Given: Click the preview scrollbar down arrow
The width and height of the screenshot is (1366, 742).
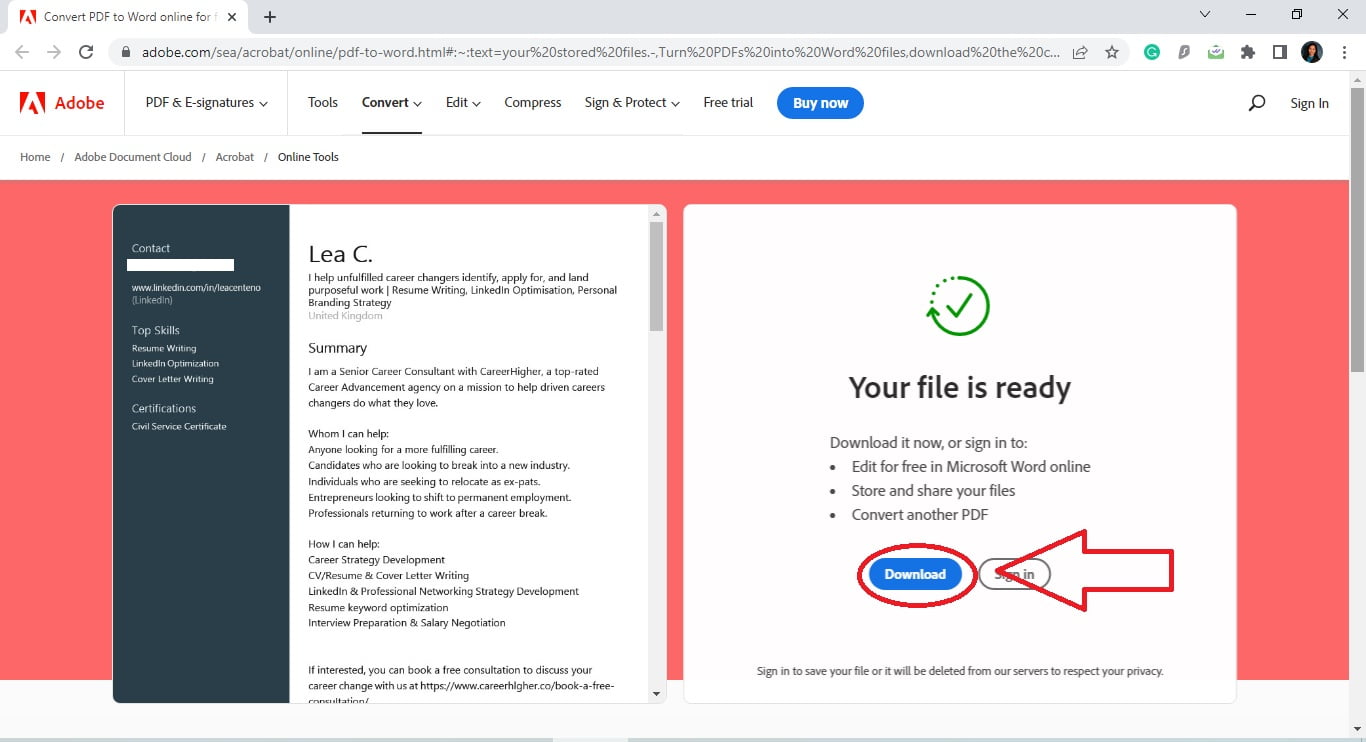Looking at the screenshot, I should 657,693.
